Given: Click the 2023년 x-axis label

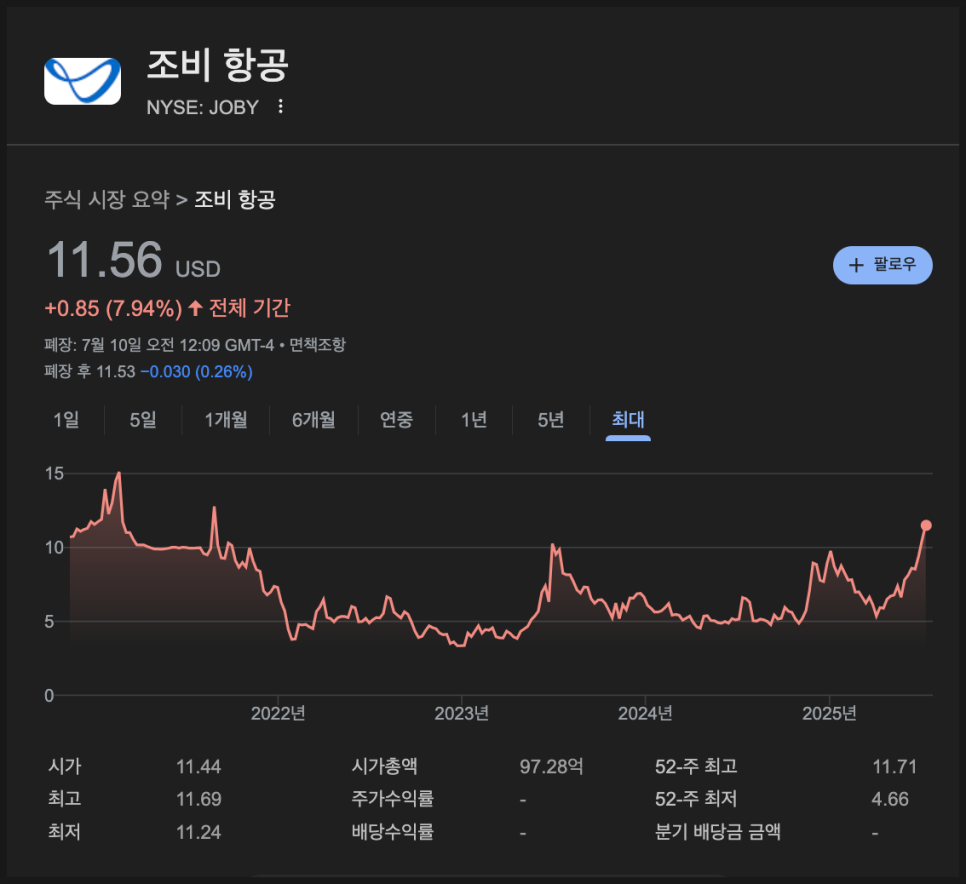Looking at the screenshot, I should [x=461, y=713].
